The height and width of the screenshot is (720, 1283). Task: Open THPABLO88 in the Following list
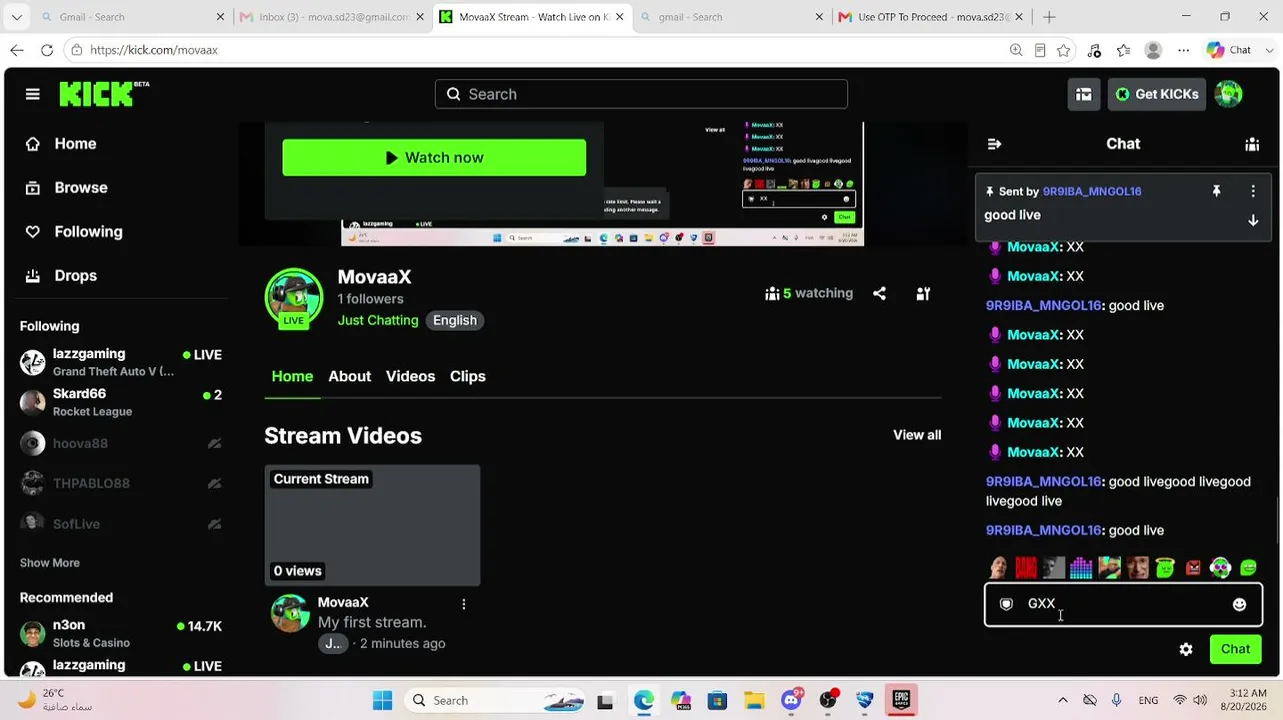pyautogui.click(x=121, y=483)
